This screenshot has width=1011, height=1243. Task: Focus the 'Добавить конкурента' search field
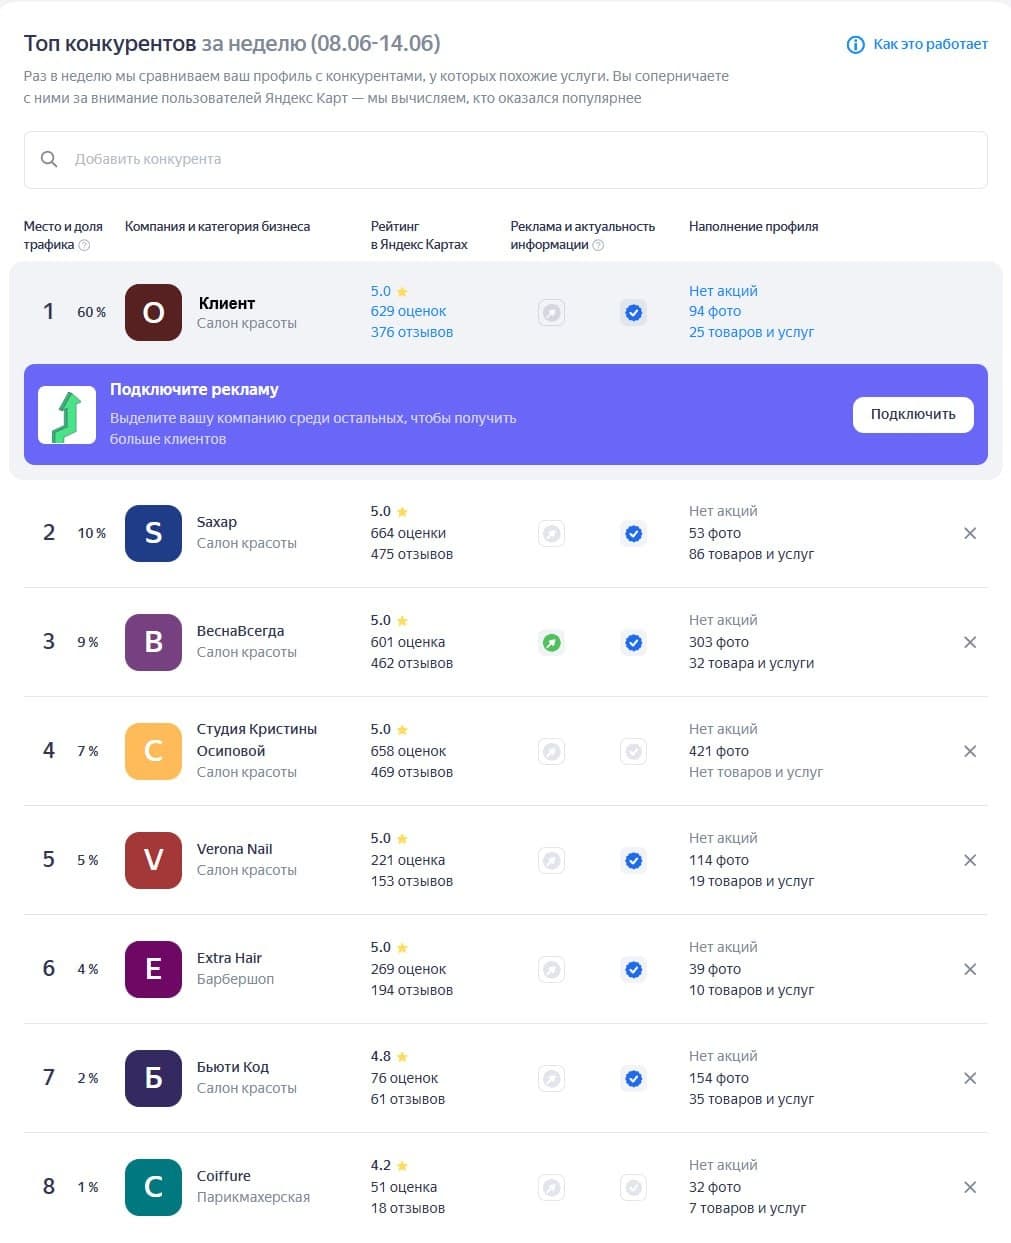coord(506,159)
